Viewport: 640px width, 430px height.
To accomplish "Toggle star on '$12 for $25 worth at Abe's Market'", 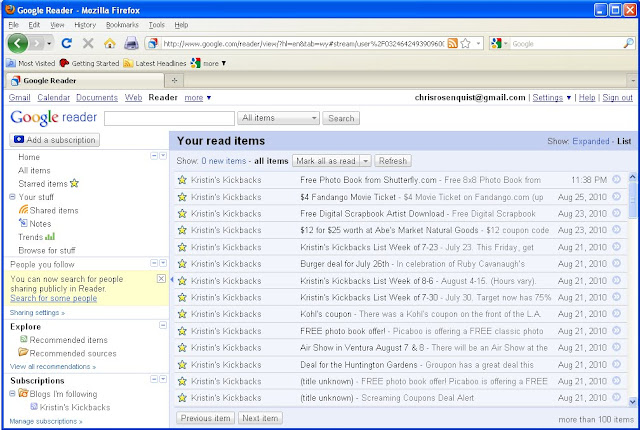I will click(182, 230).
